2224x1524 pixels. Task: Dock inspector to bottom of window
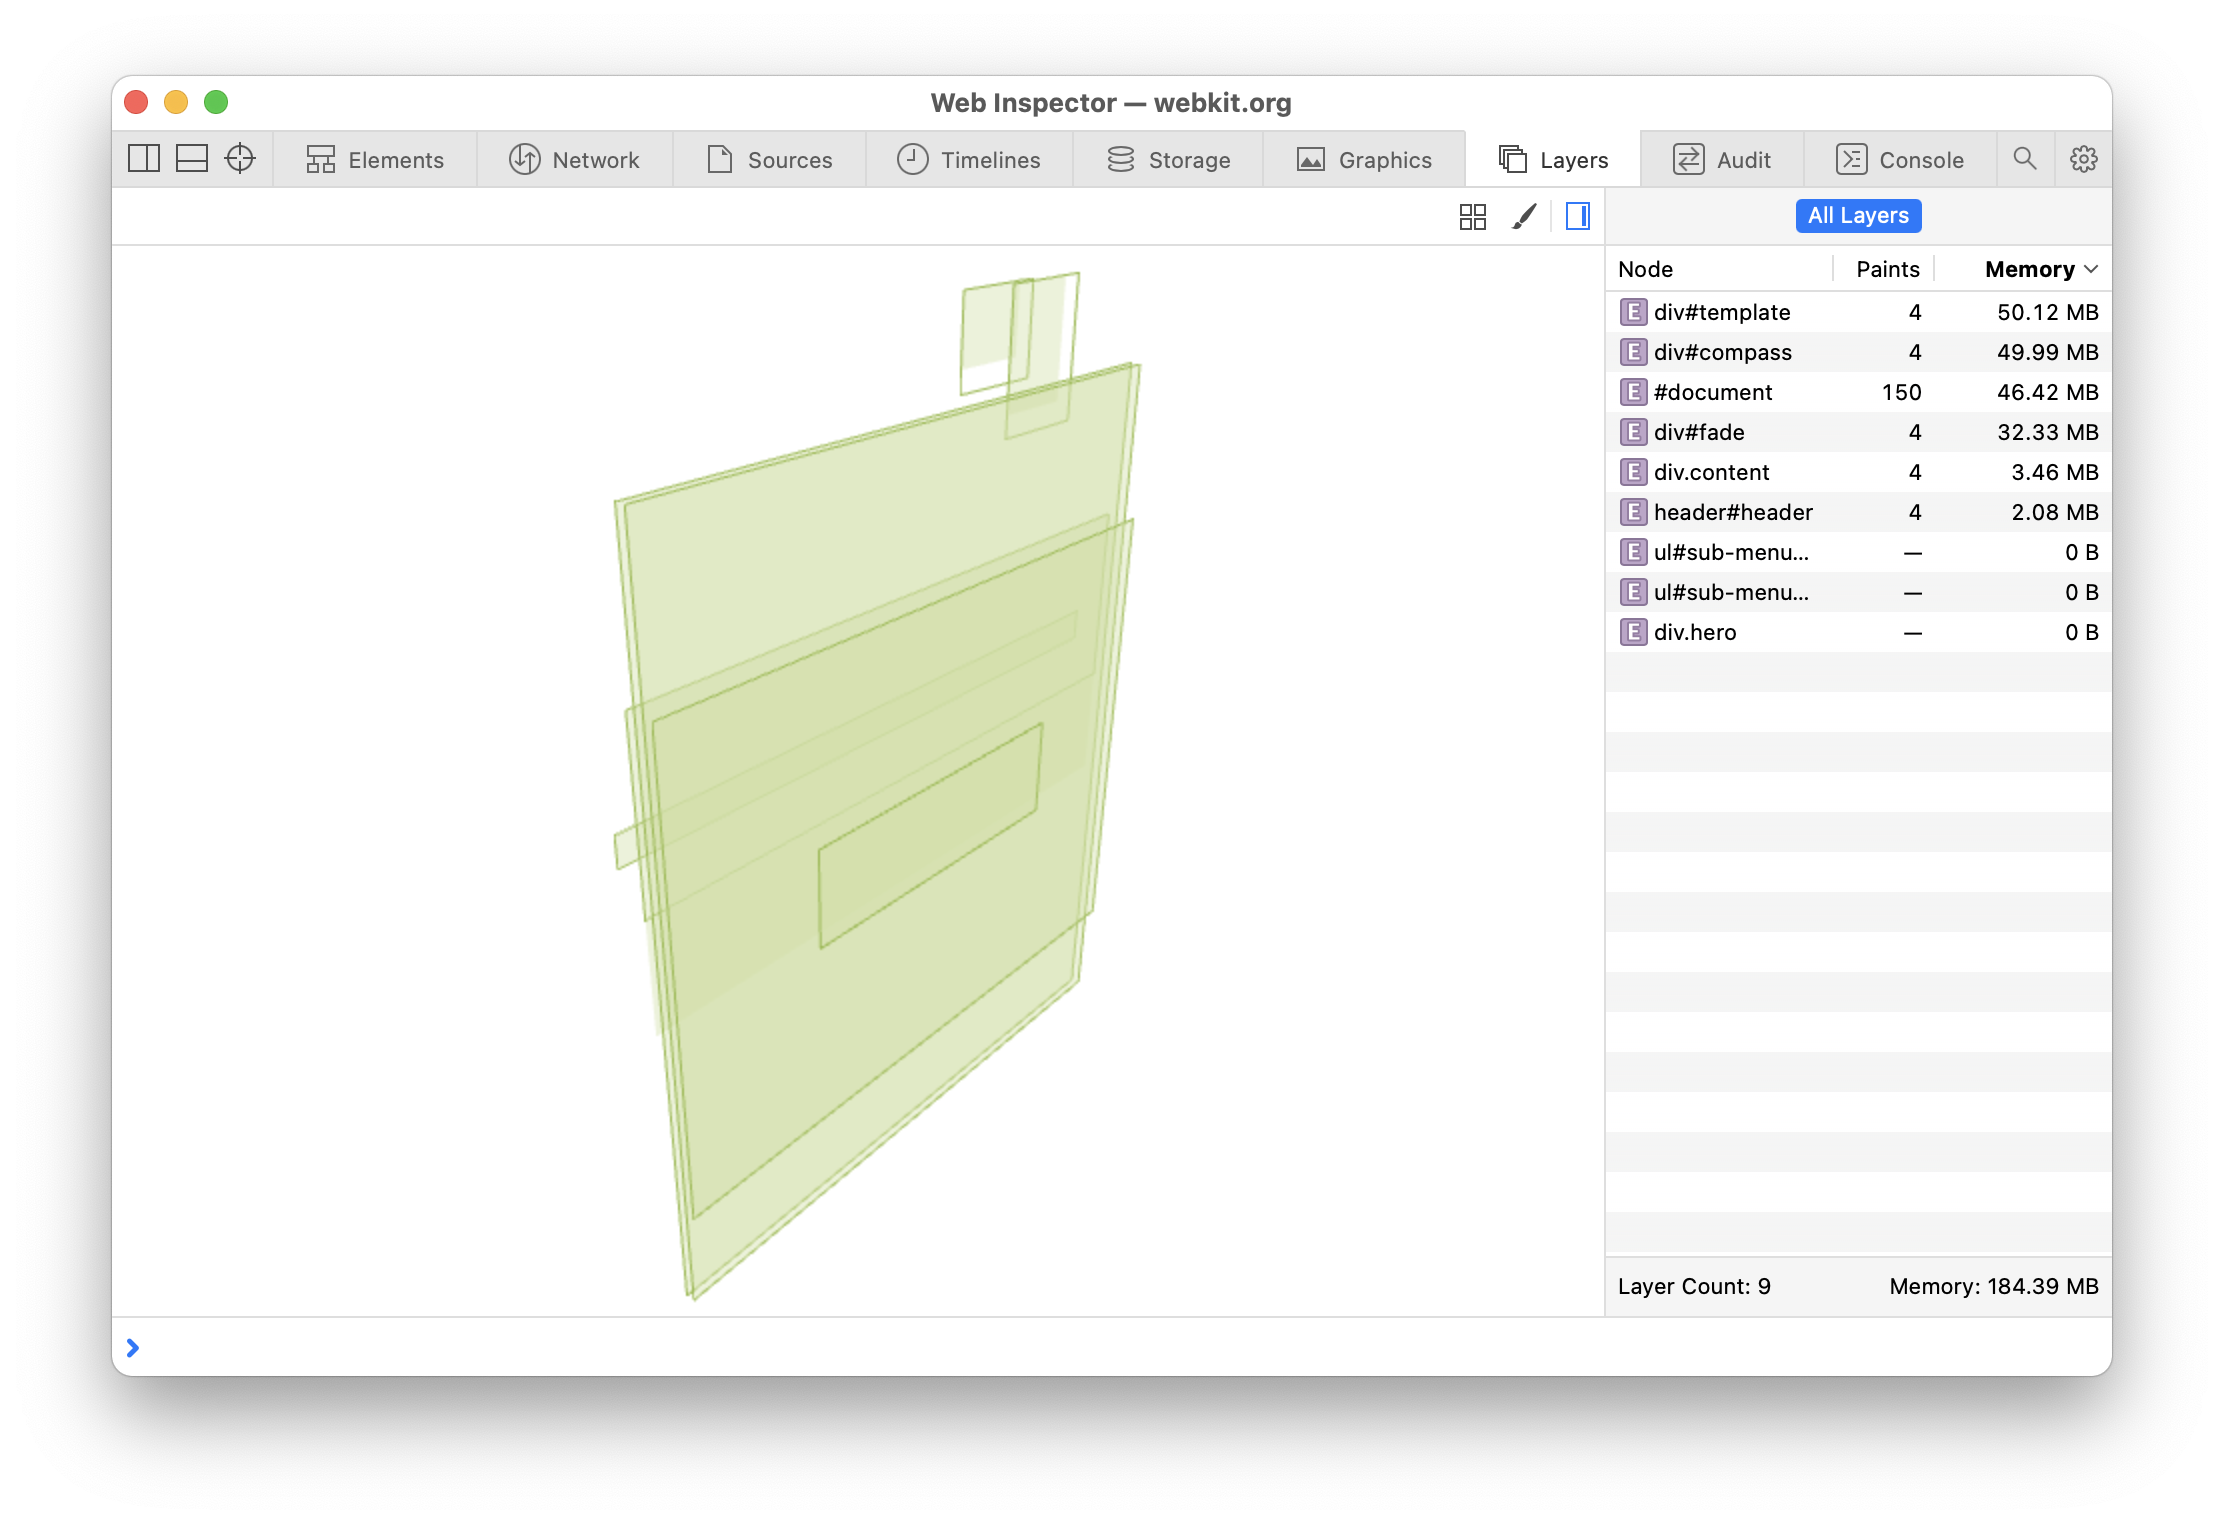point(192,159)
